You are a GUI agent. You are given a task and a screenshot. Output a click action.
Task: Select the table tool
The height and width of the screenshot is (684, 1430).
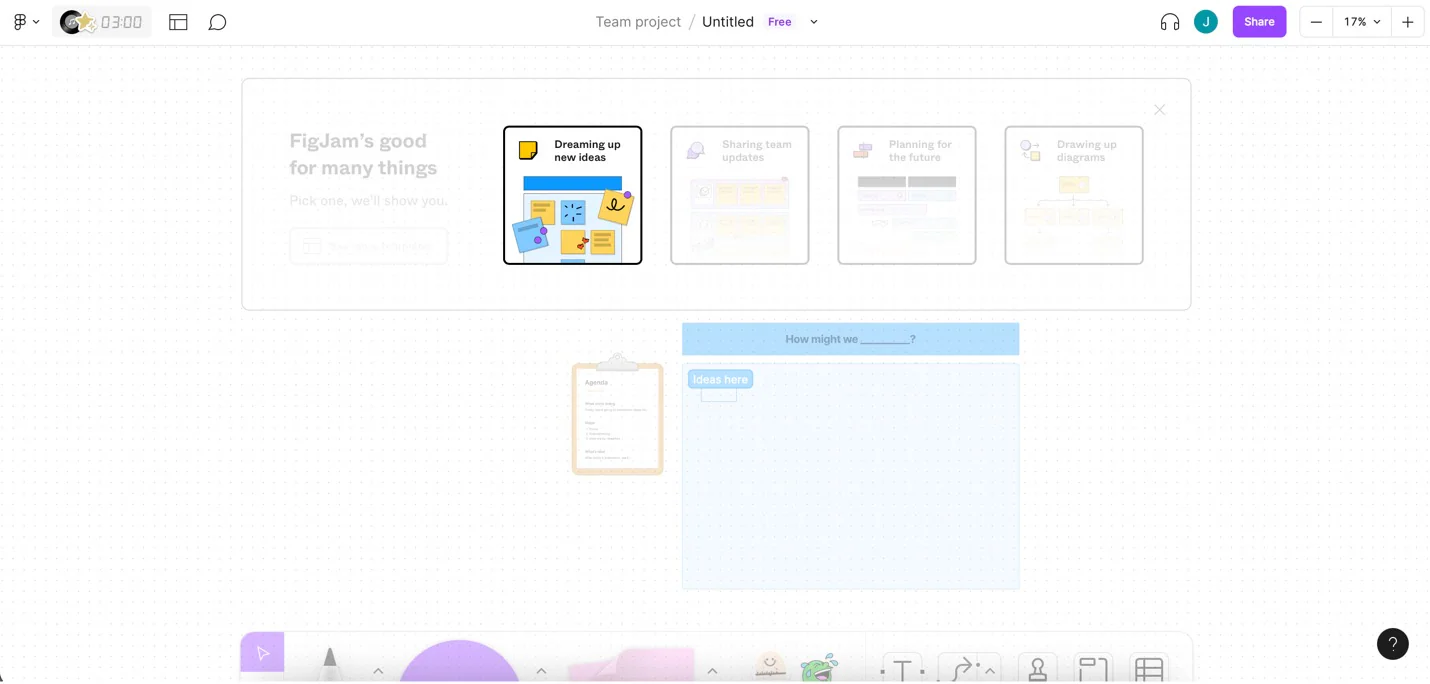tap(1149, 670)
